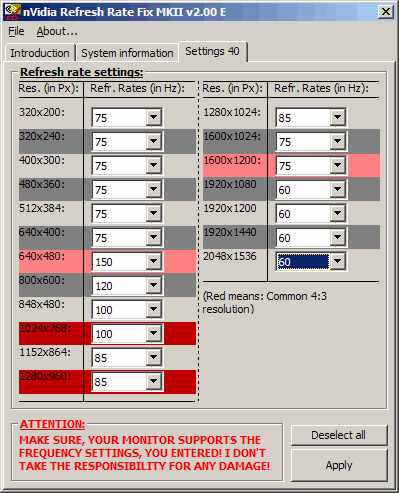
Task: Switch to the System information tab
Action: pos(127,53)
